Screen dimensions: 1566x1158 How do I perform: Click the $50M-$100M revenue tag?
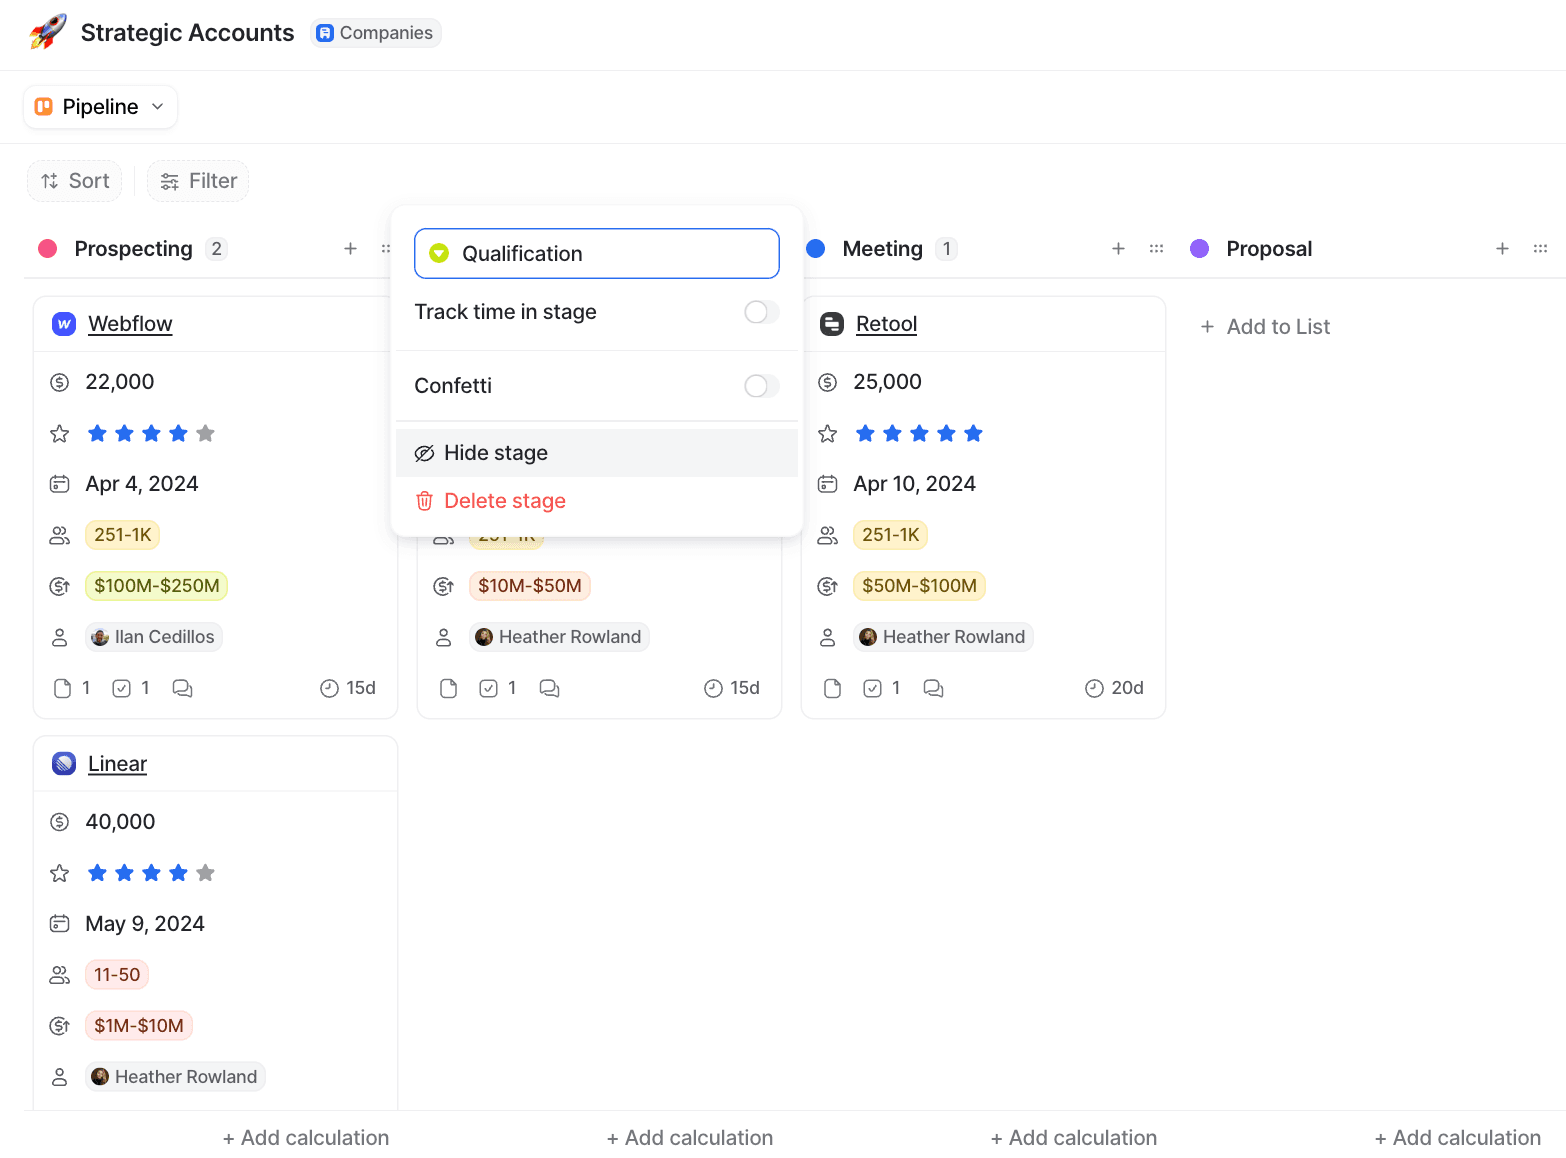(x=920, y=586)
